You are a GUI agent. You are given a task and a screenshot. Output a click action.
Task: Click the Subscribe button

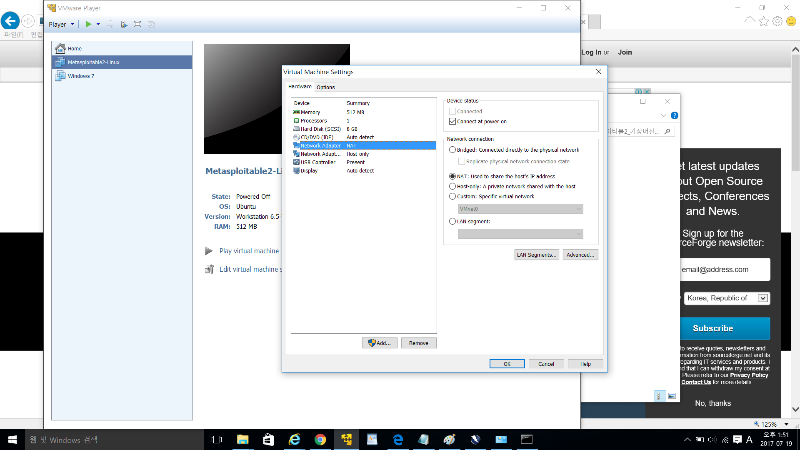tap(724, 329)
